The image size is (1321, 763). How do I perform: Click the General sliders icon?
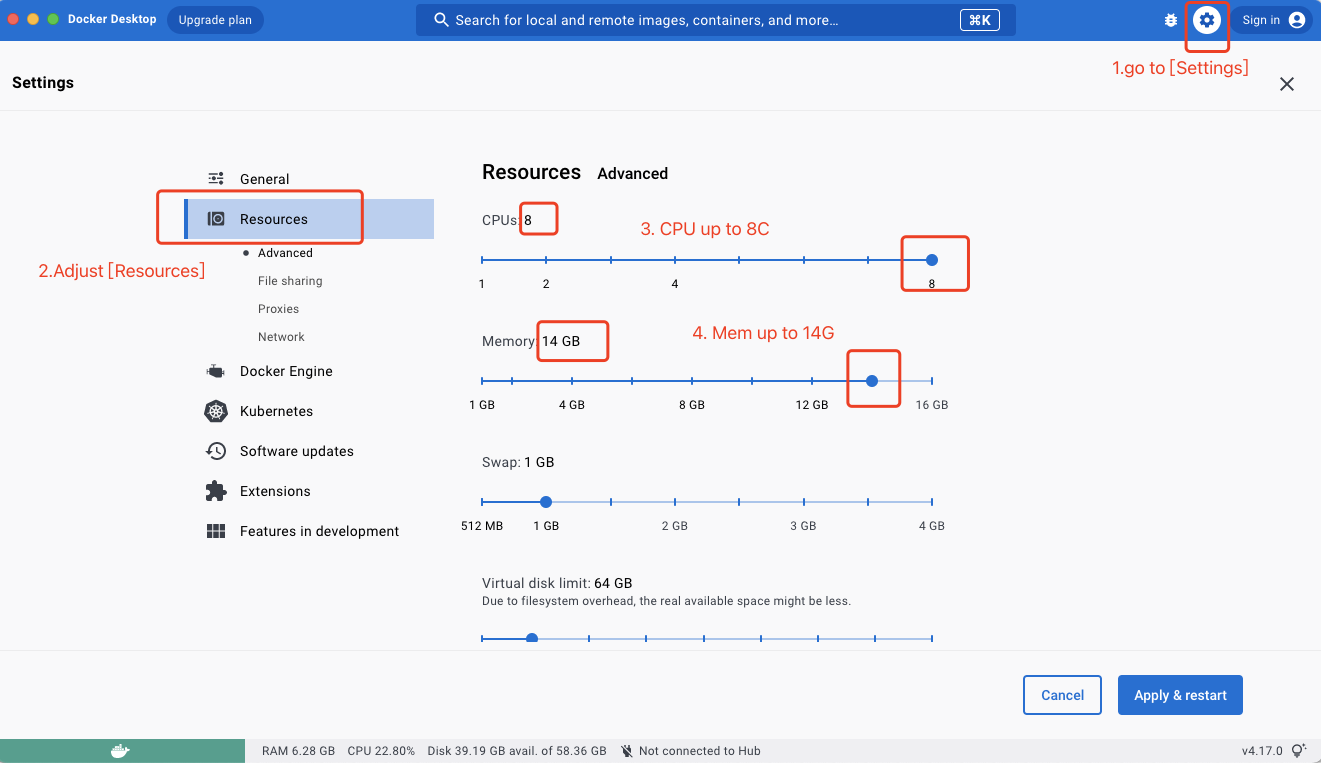pyautogui.click(x=216, y=179)
